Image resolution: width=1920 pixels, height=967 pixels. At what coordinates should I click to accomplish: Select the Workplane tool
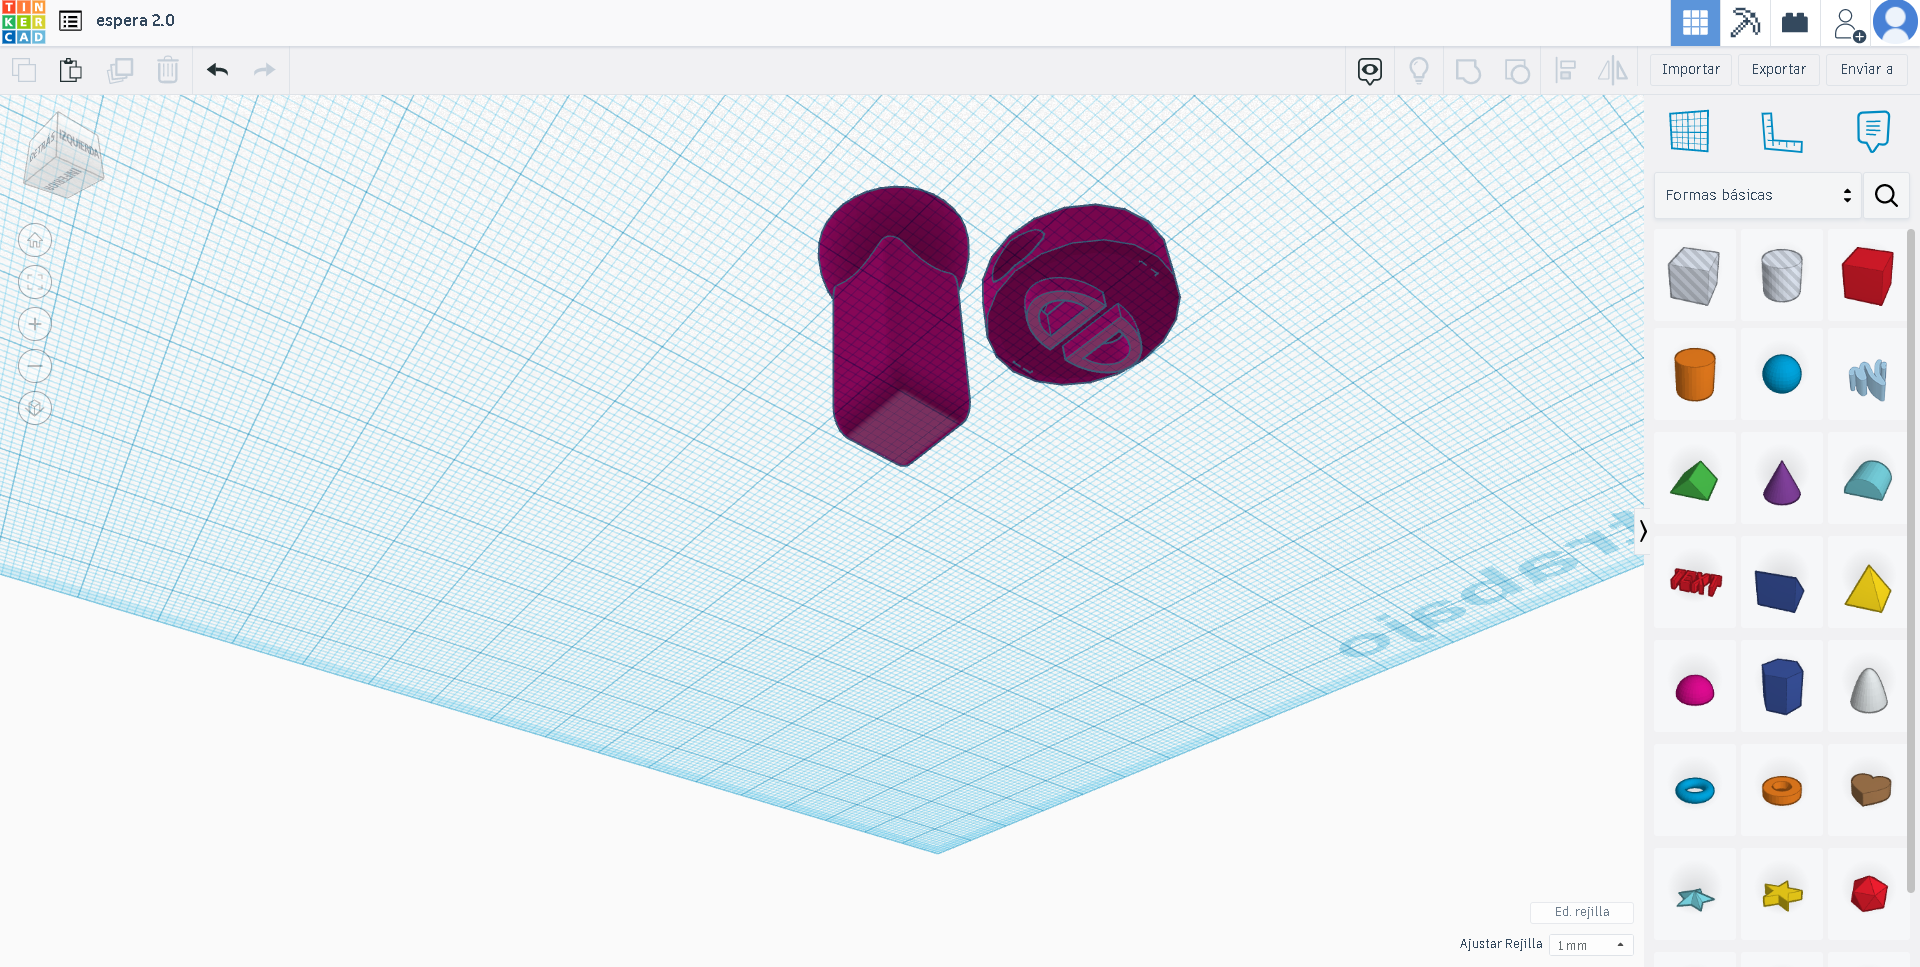click(x=1690, y=131)
